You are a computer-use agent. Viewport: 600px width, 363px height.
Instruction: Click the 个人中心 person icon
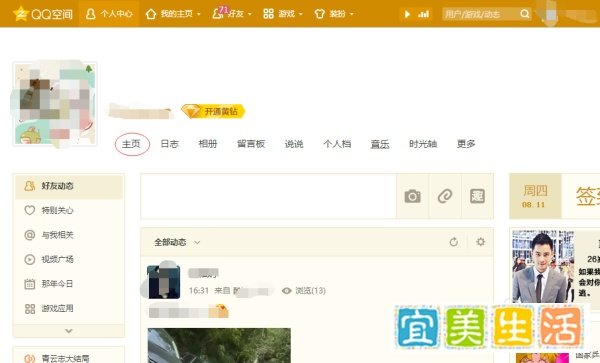tap(91, 14)
